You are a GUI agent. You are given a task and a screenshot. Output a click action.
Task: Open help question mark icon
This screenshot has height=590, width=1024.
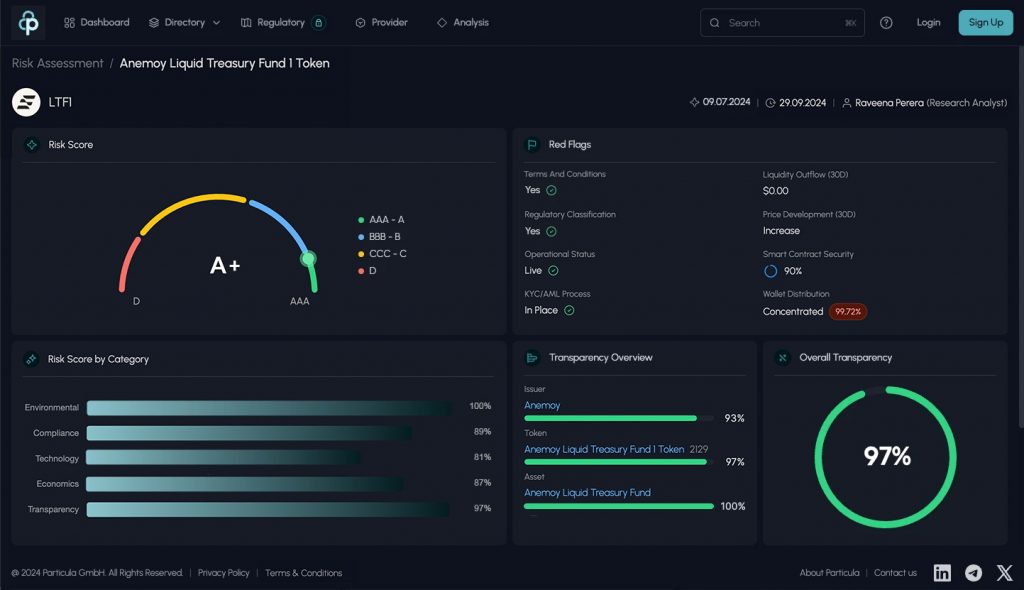(886, 23)
